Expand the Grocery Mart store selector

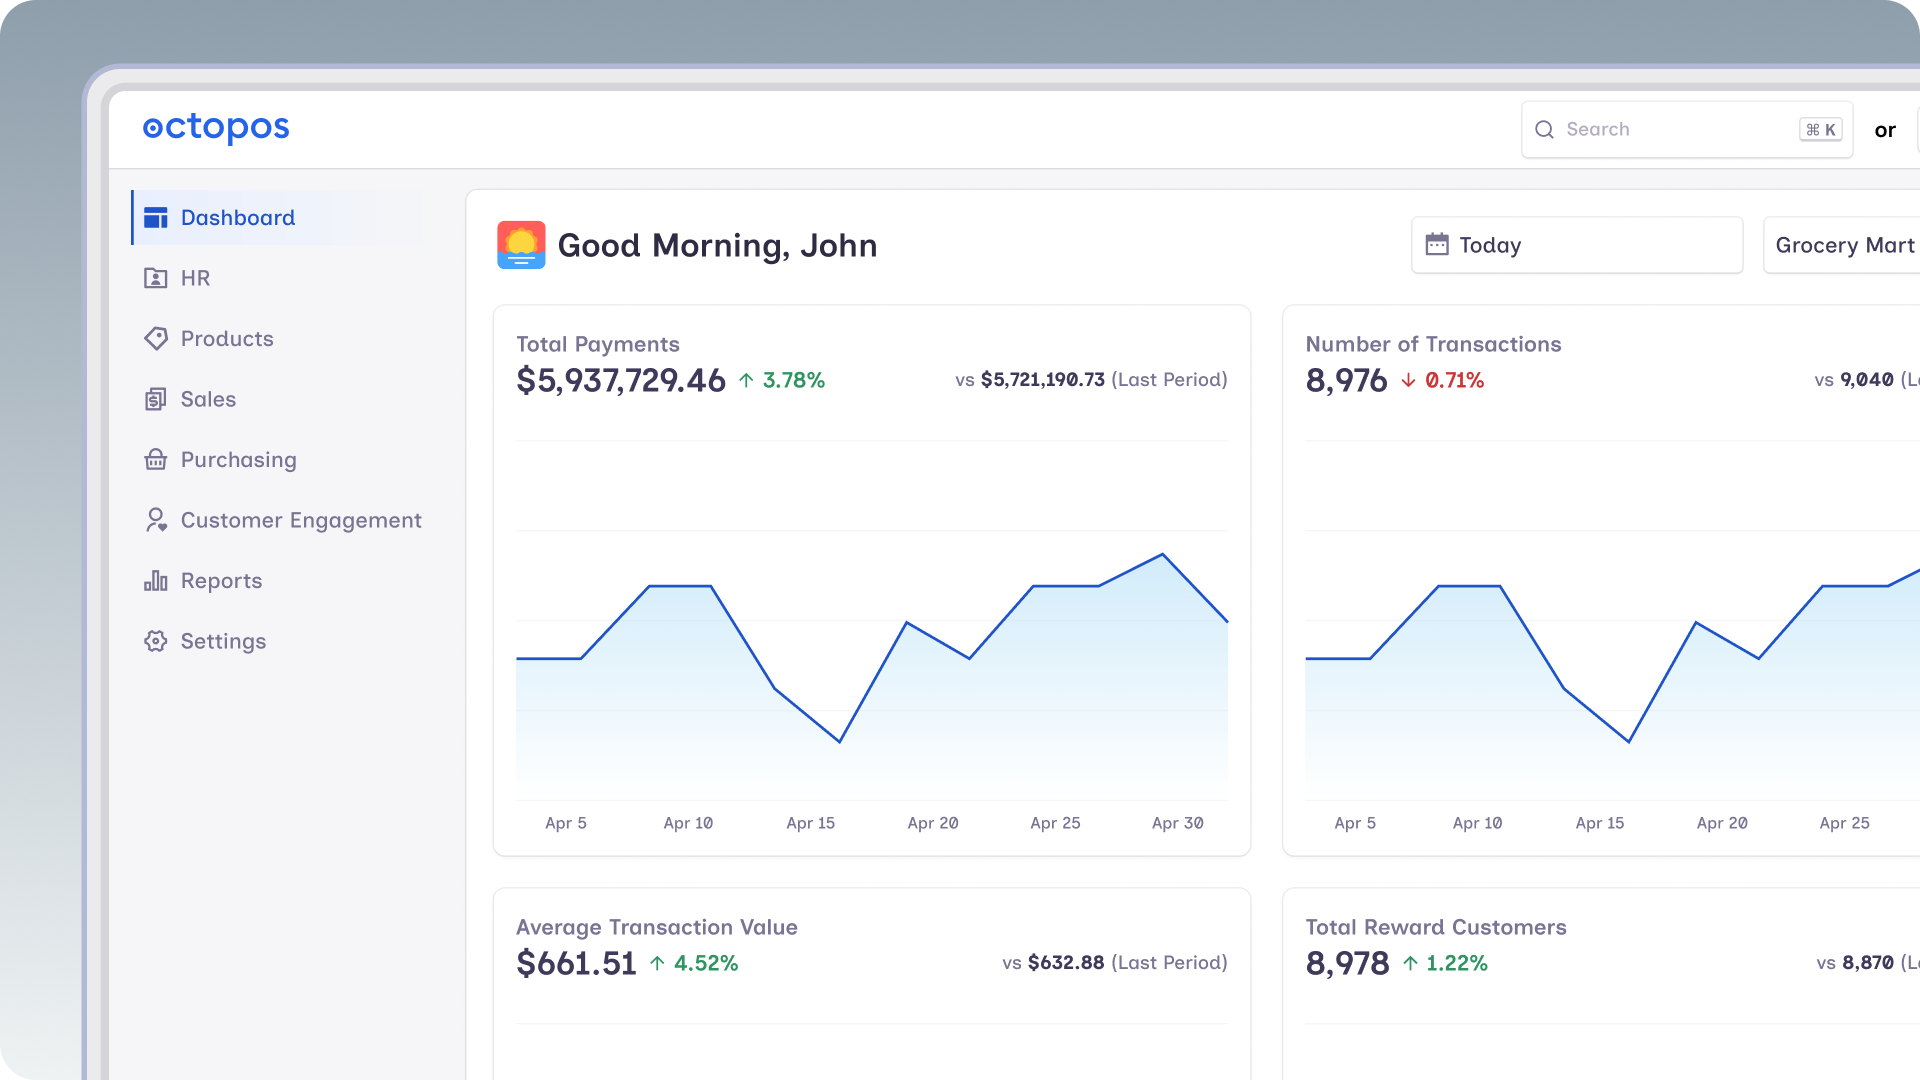coord(1841,245)
